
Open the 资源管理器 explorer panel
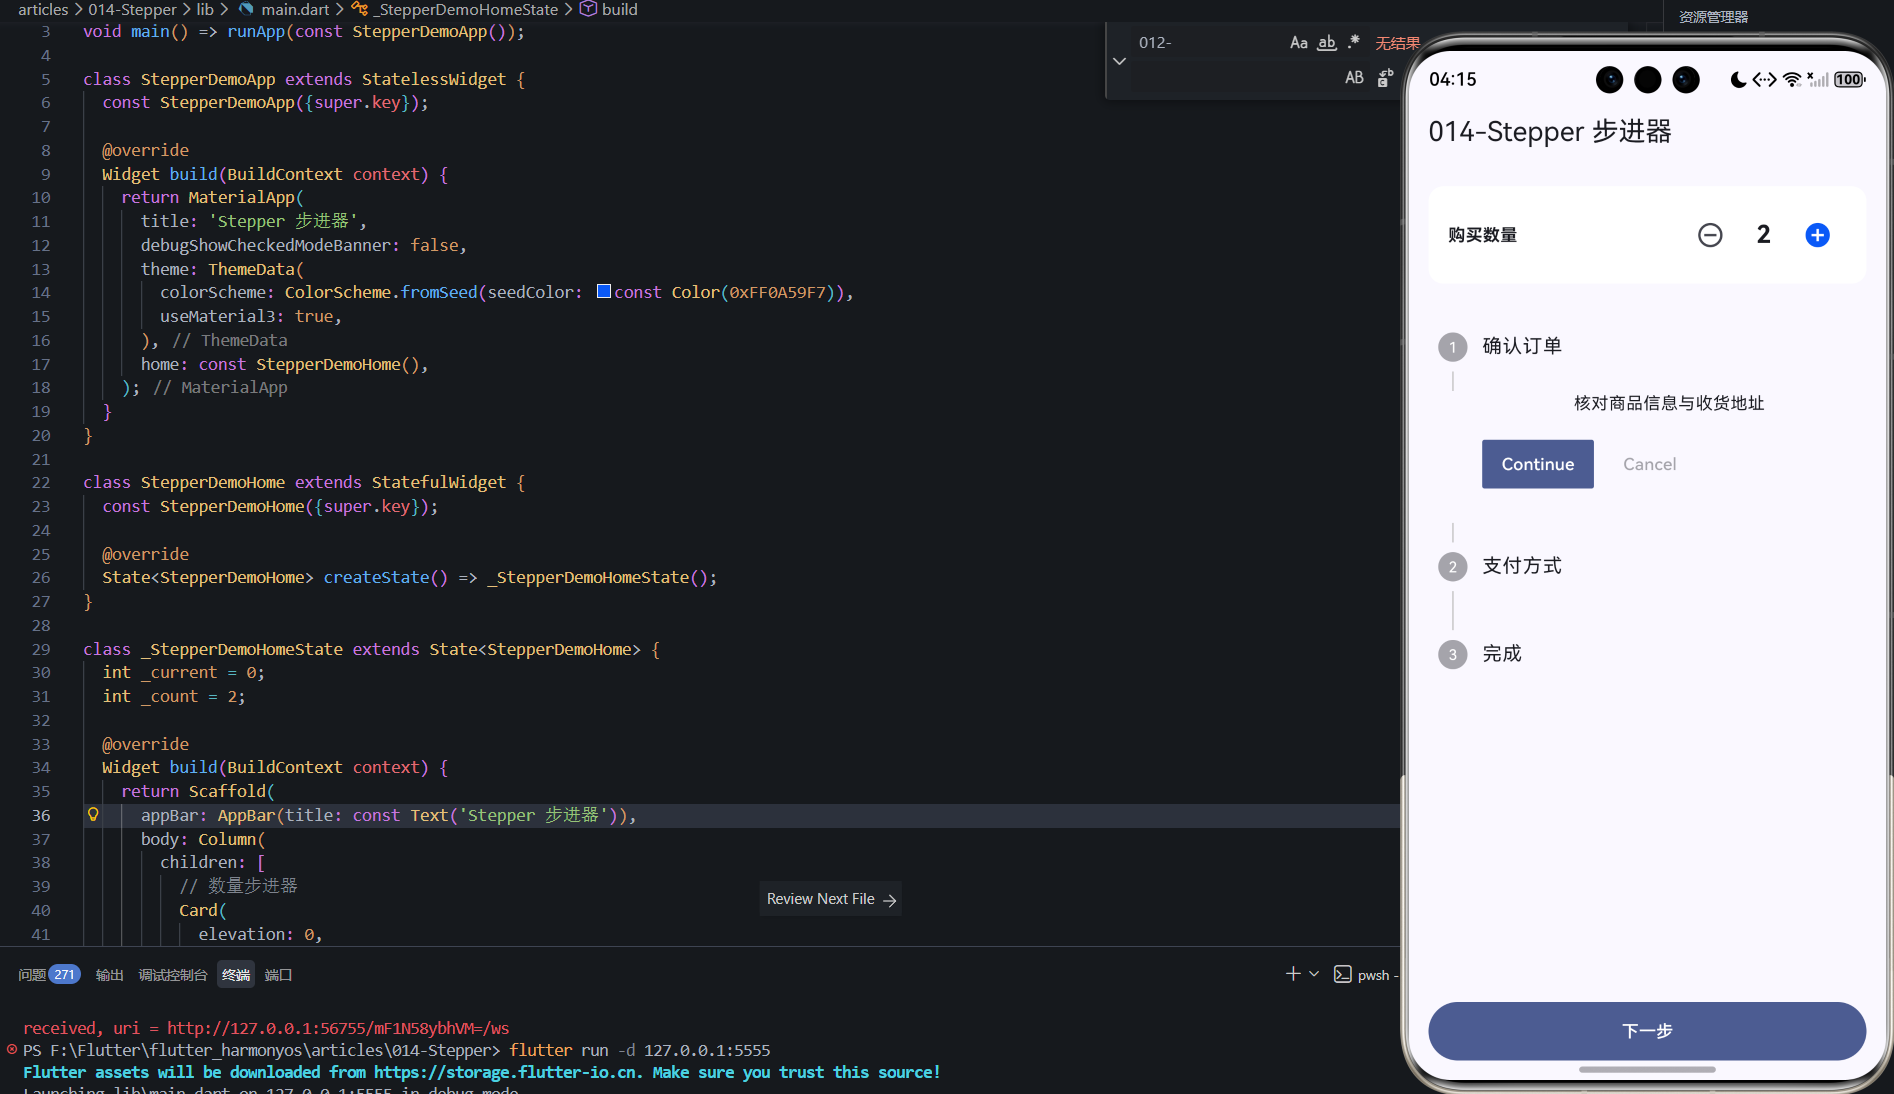1713,17
